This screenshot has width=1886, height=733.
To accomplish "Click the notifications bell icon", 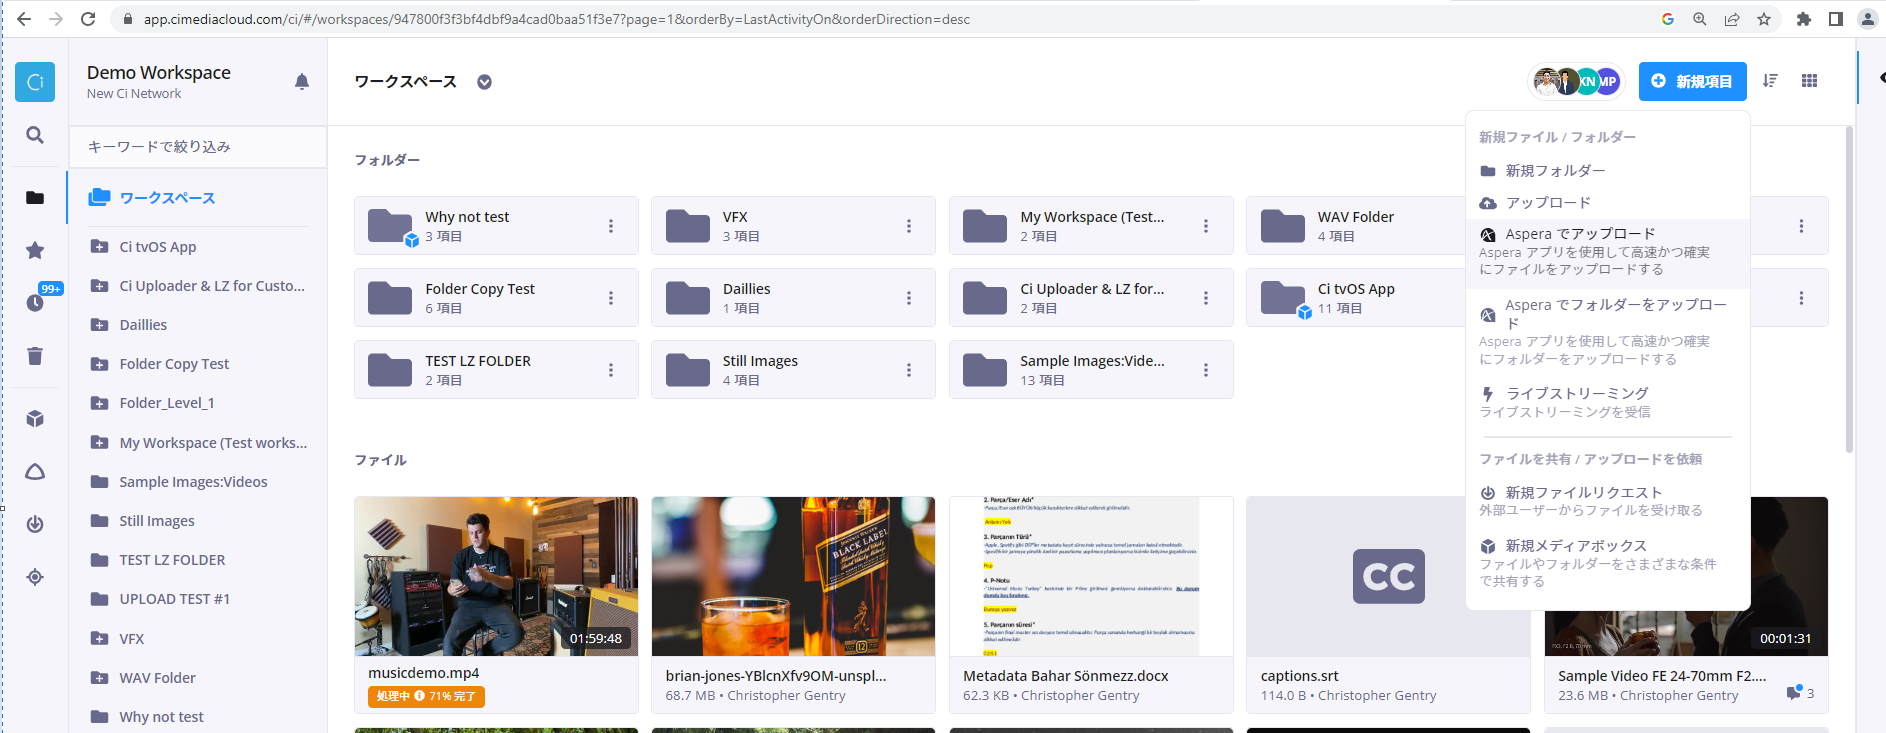I will pos(302,82).
